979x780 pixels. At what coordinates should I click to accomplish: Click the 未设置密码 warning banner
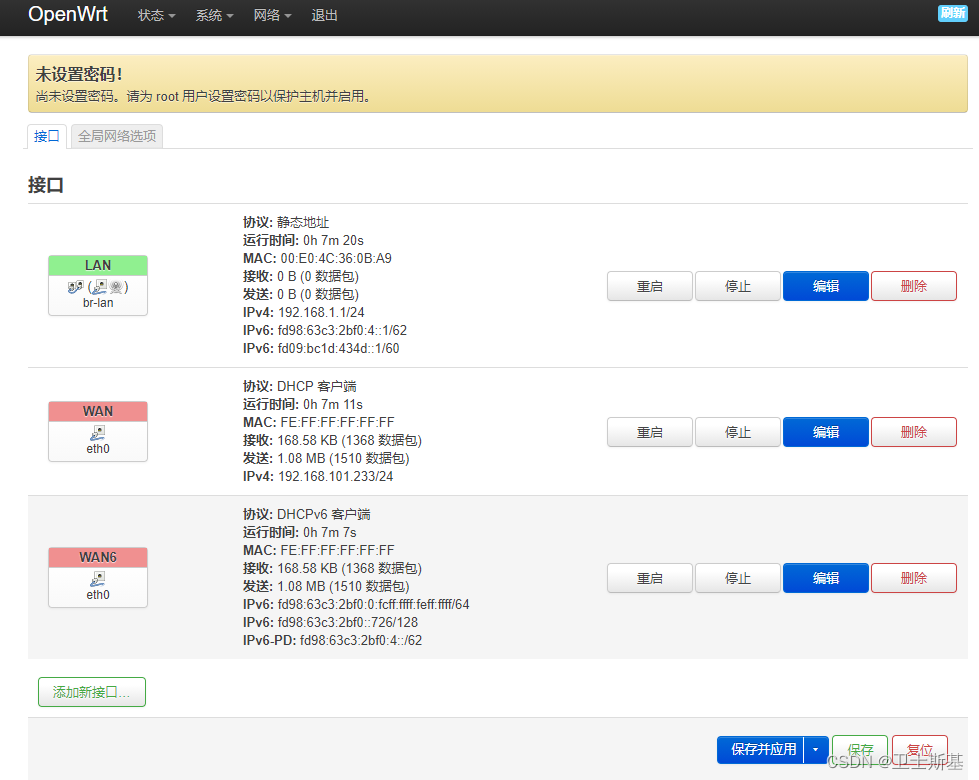pyautogui.click(x=498, y=84)
